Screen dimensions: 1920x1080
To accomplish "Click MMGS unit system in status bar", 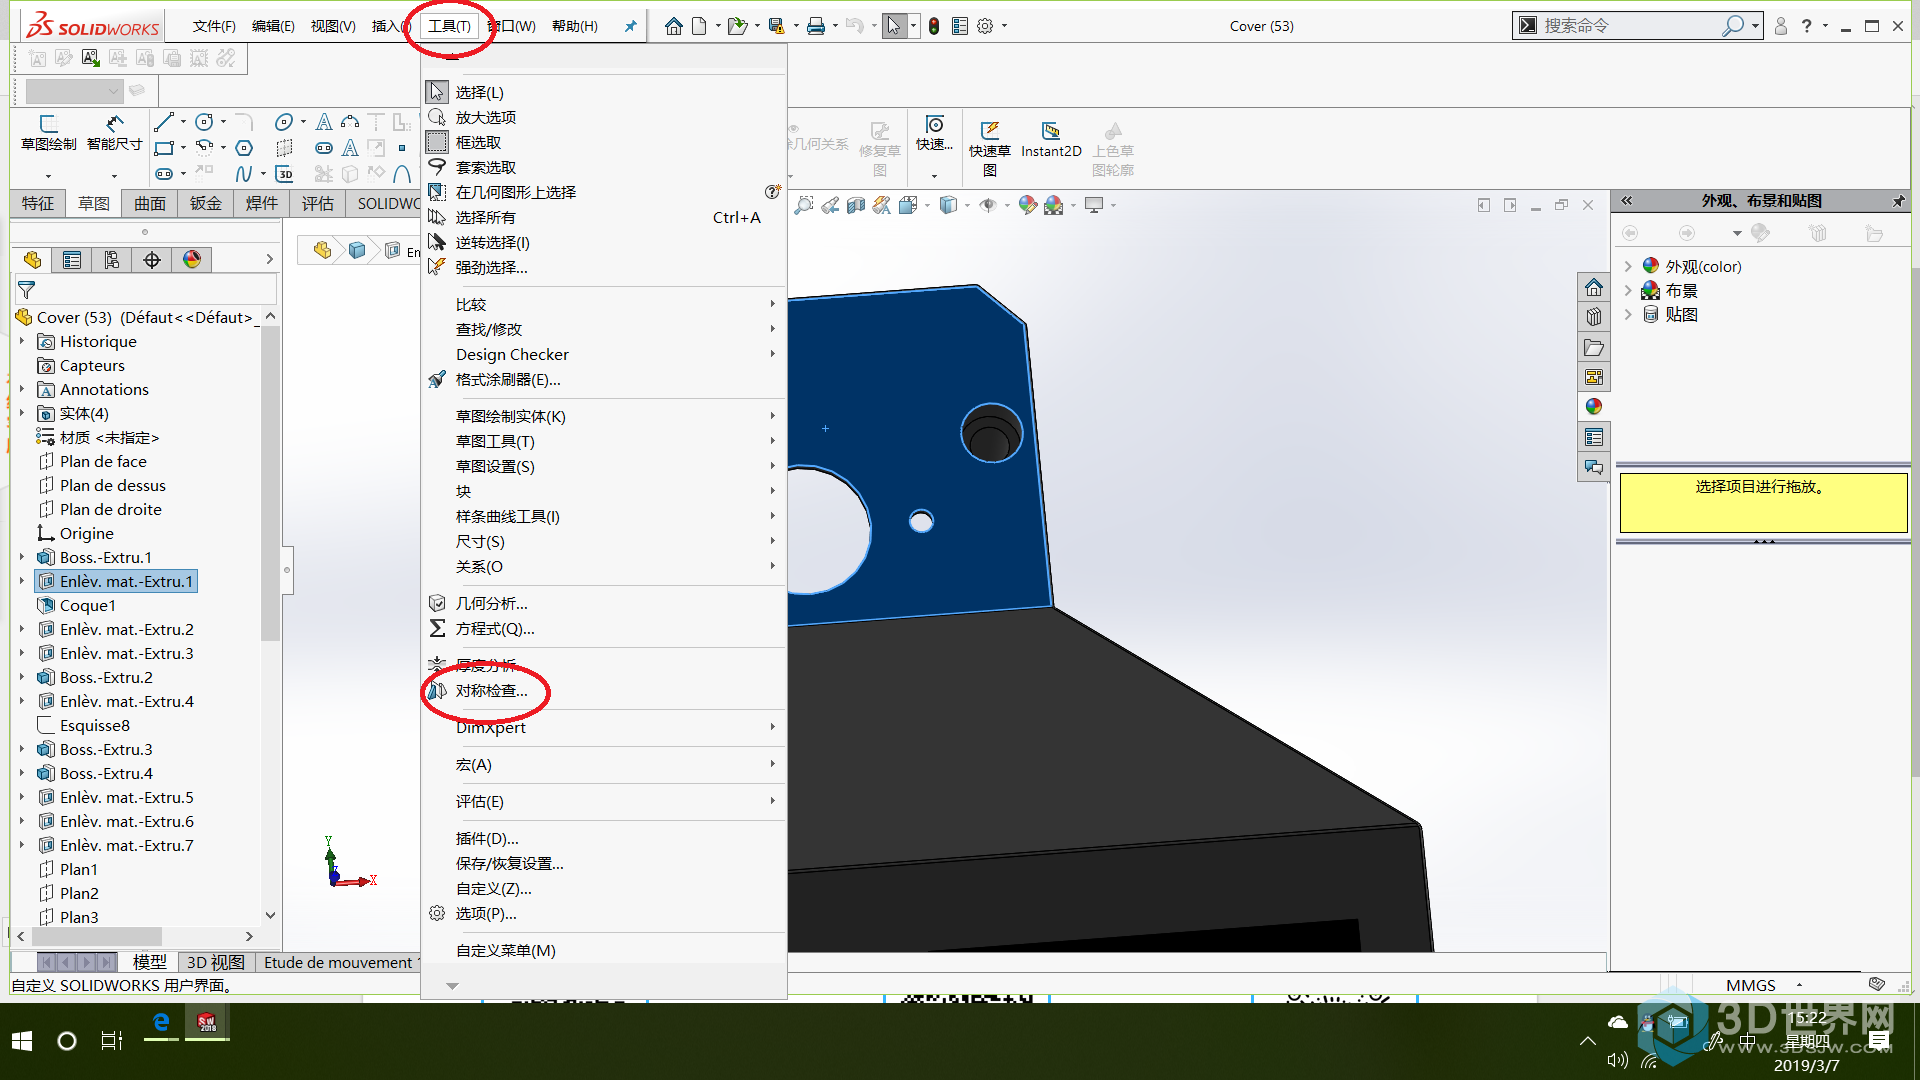I will coord(1751,985).
